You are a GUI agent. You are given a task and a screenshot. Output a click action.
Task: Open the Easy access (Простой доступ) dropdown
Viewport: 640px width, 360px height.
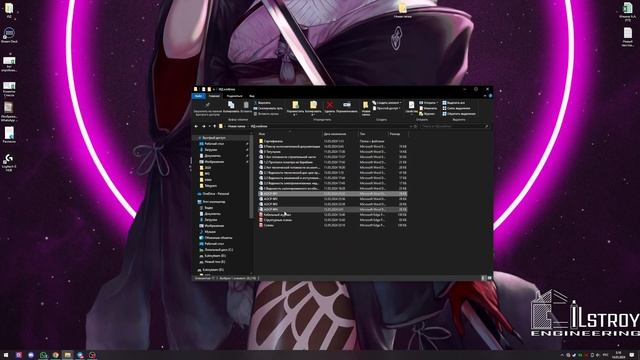pyautogui.click(x=386, y=108)
